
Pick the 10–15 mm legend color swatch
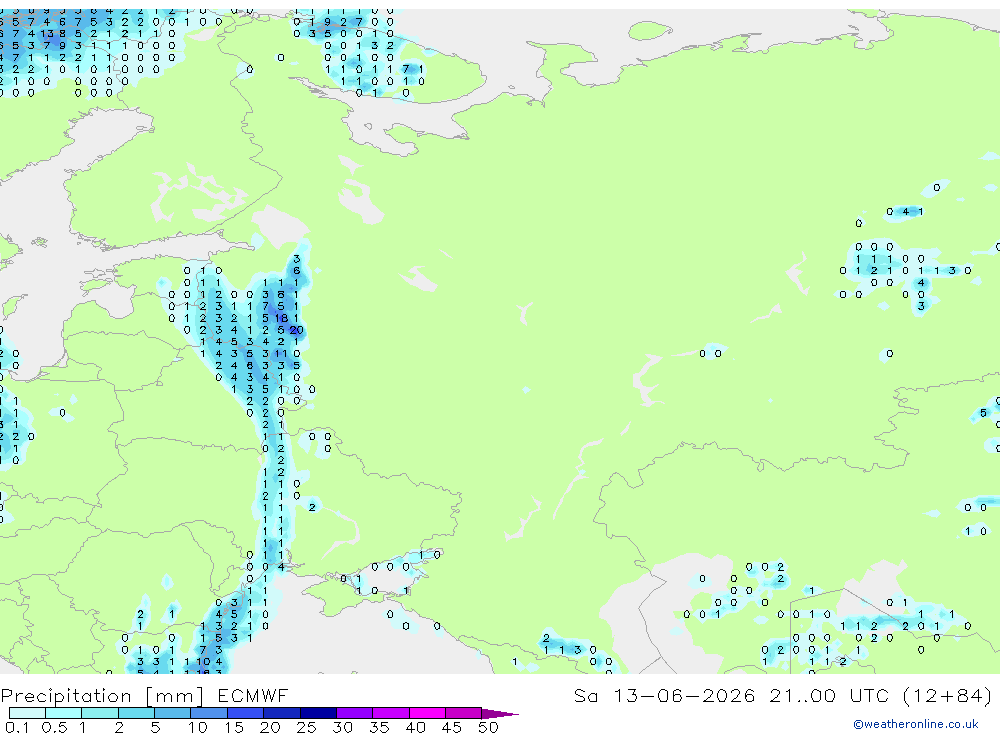209,713
